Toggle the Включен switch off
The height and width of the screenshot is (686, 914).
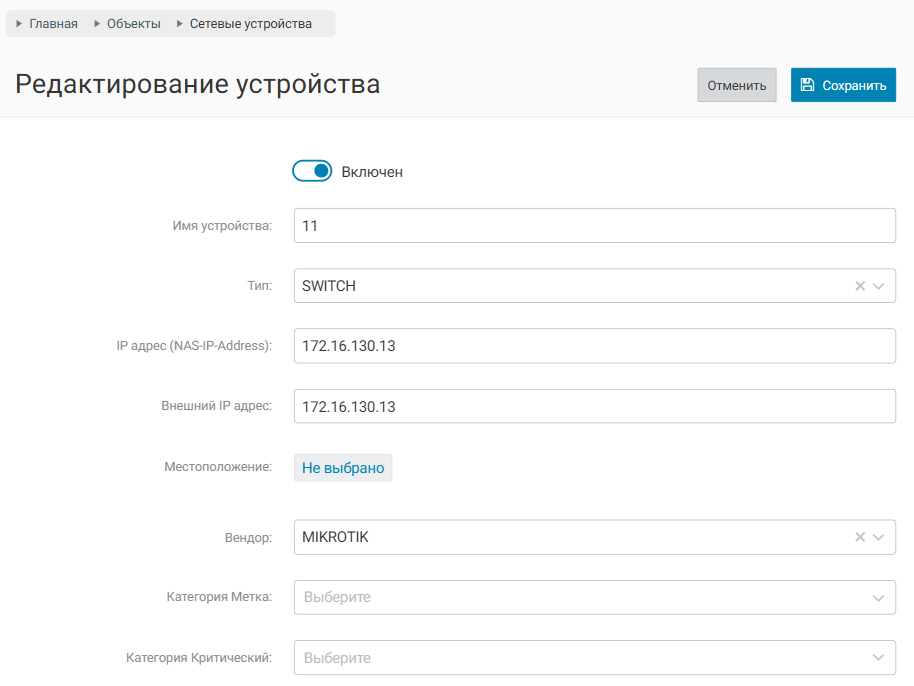click(x=311, y=172)
